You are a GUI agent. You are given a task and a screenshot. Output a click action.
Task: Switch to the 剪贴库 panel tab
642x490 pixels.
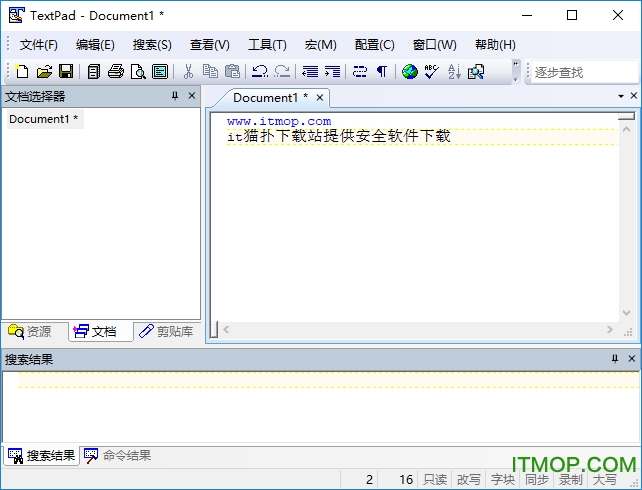(x=166, y=332)
